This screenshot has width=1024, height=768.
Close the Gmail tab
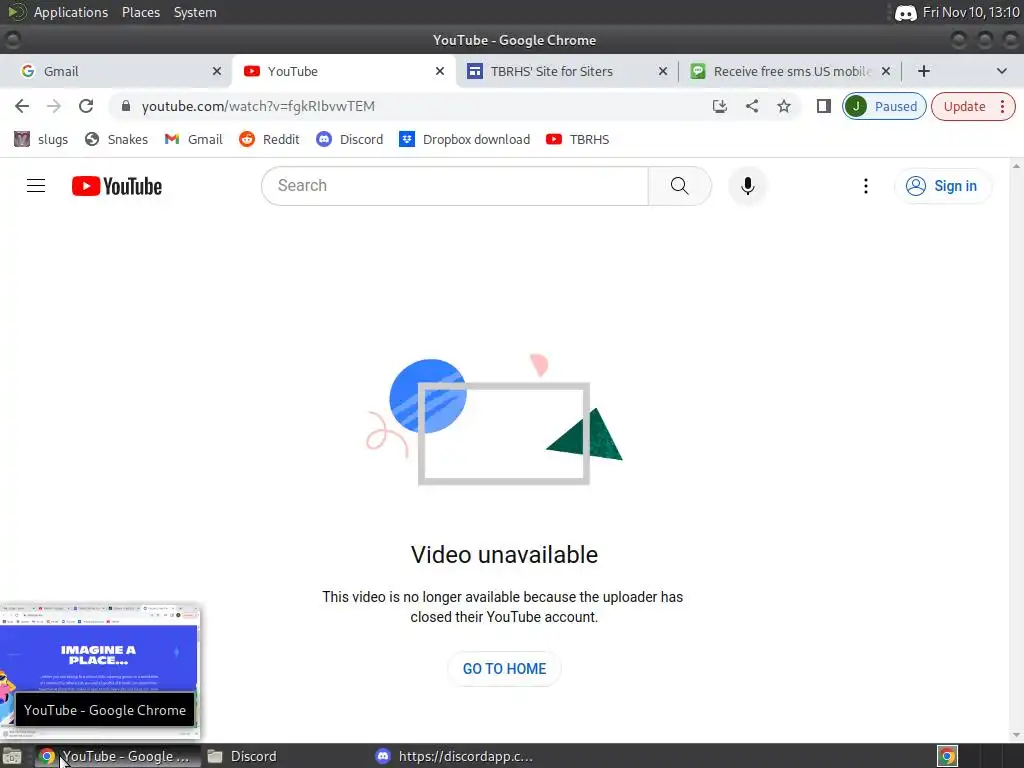[x=217, y=71]
